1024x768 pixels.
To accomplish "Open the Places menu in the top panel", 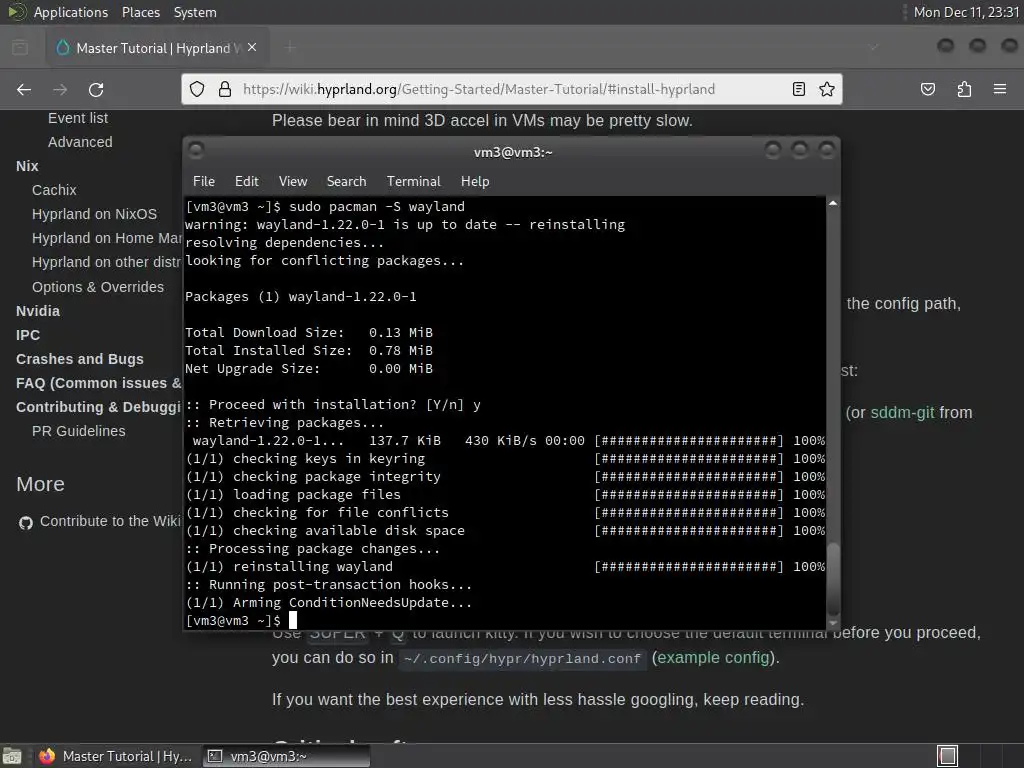I will pyautogui.click(x=140, y=12).
